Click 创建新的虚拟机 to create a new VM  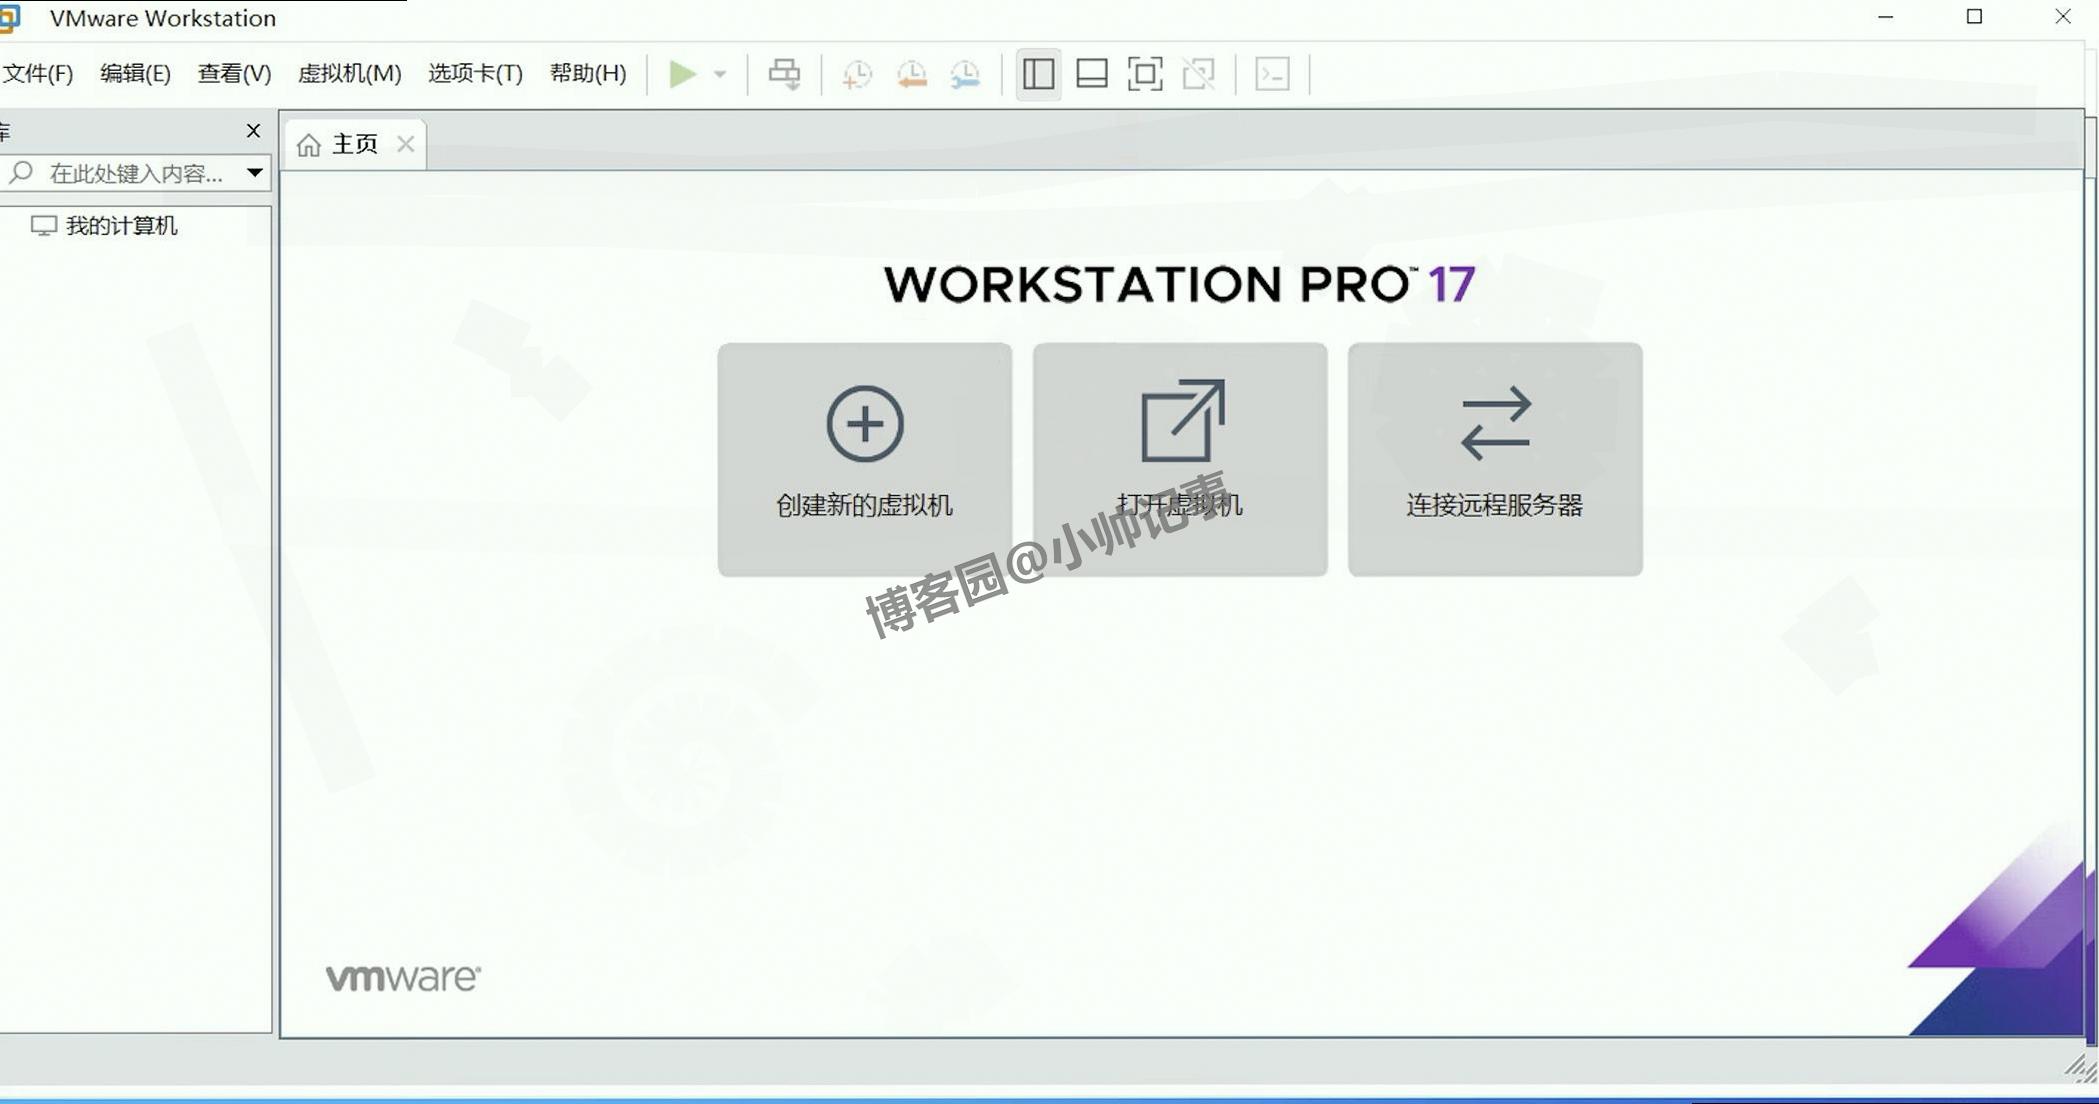[863, 460]
